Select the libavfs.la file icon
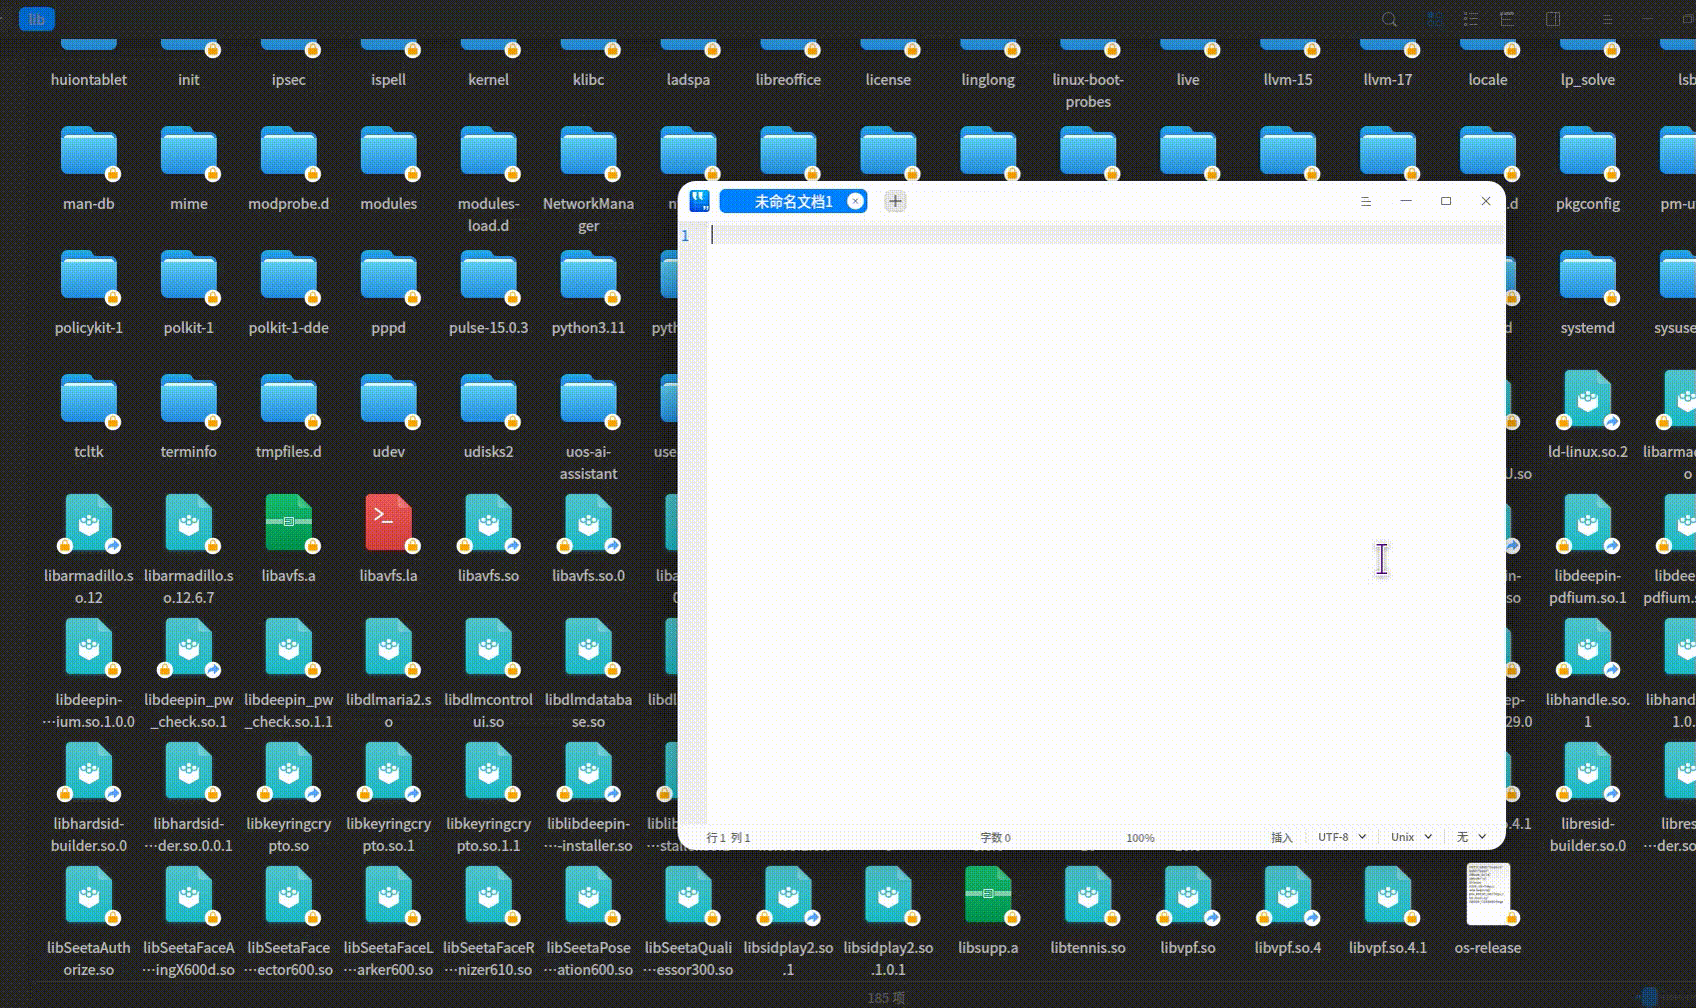Screen dimensions: 1696x1008 (x=389, y=523)
